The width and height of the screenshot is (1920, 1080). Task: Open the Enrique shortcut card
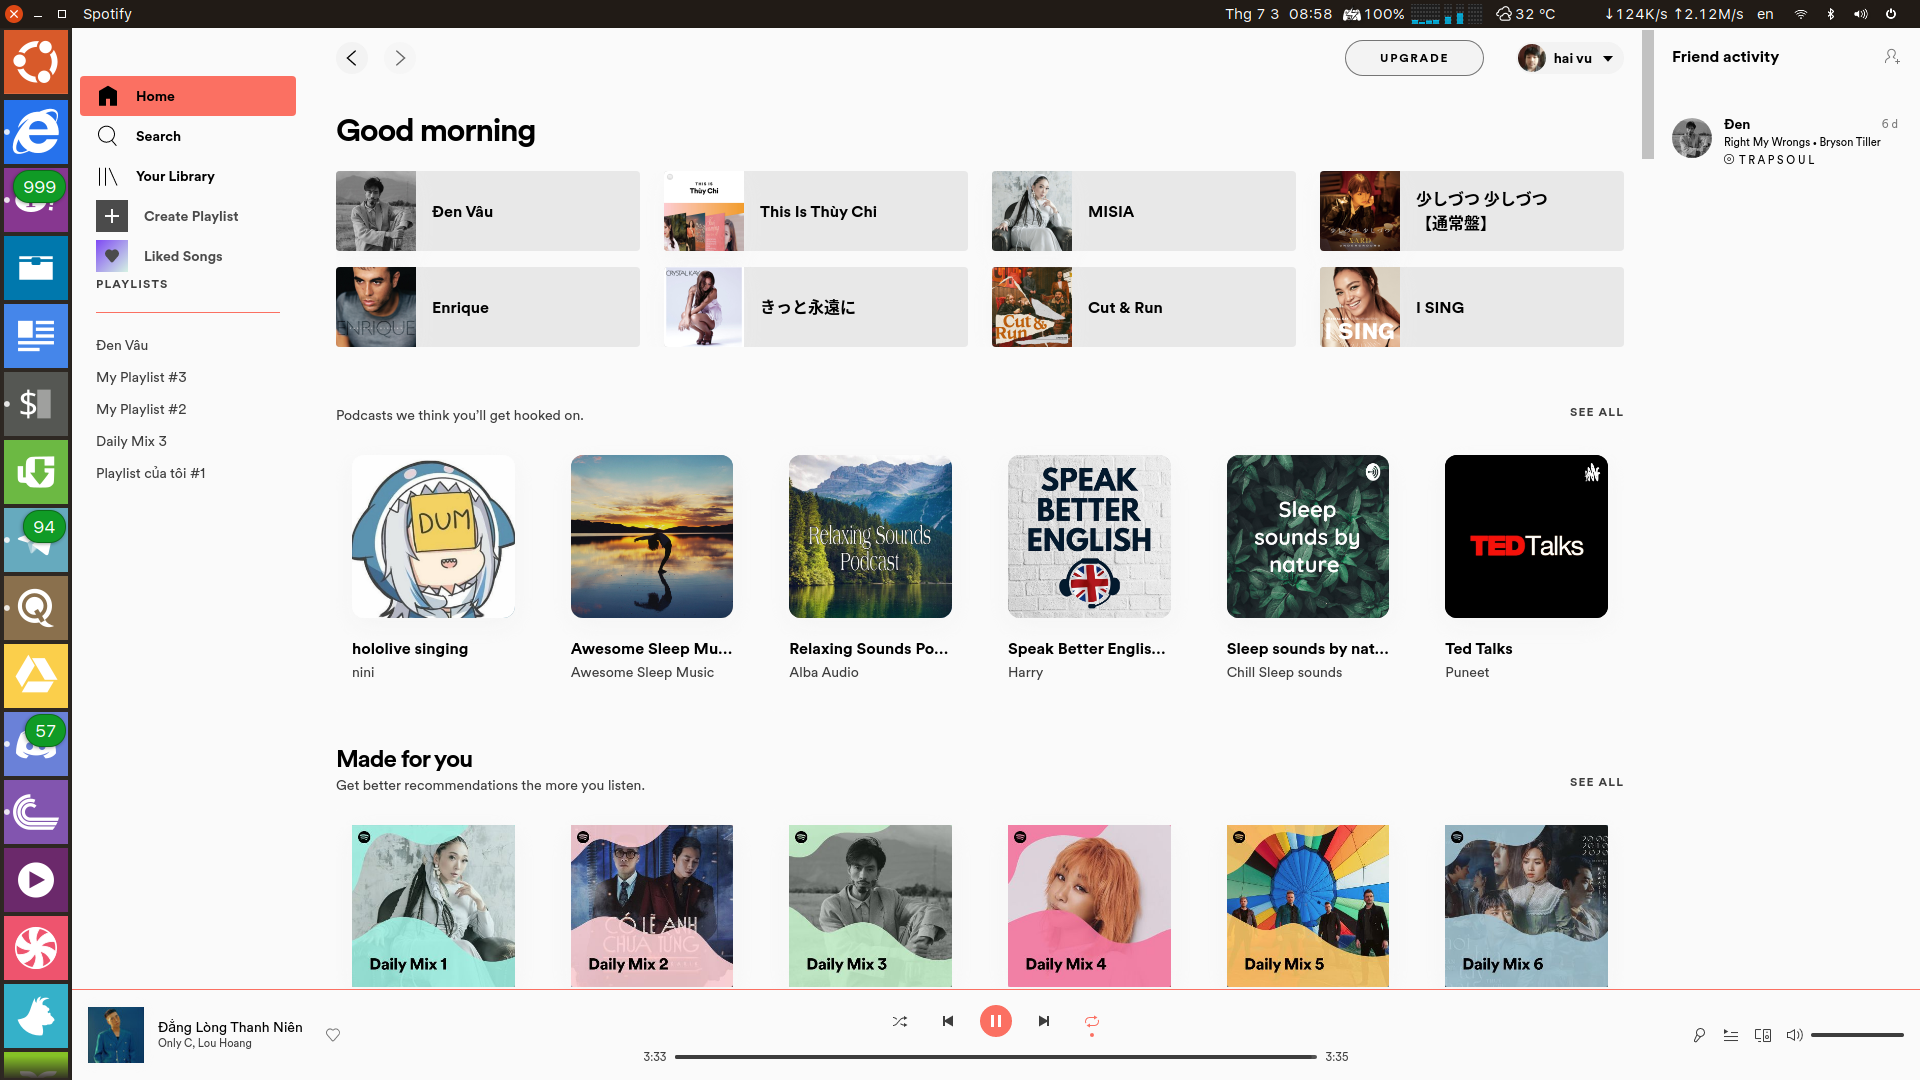coord(488,307)
